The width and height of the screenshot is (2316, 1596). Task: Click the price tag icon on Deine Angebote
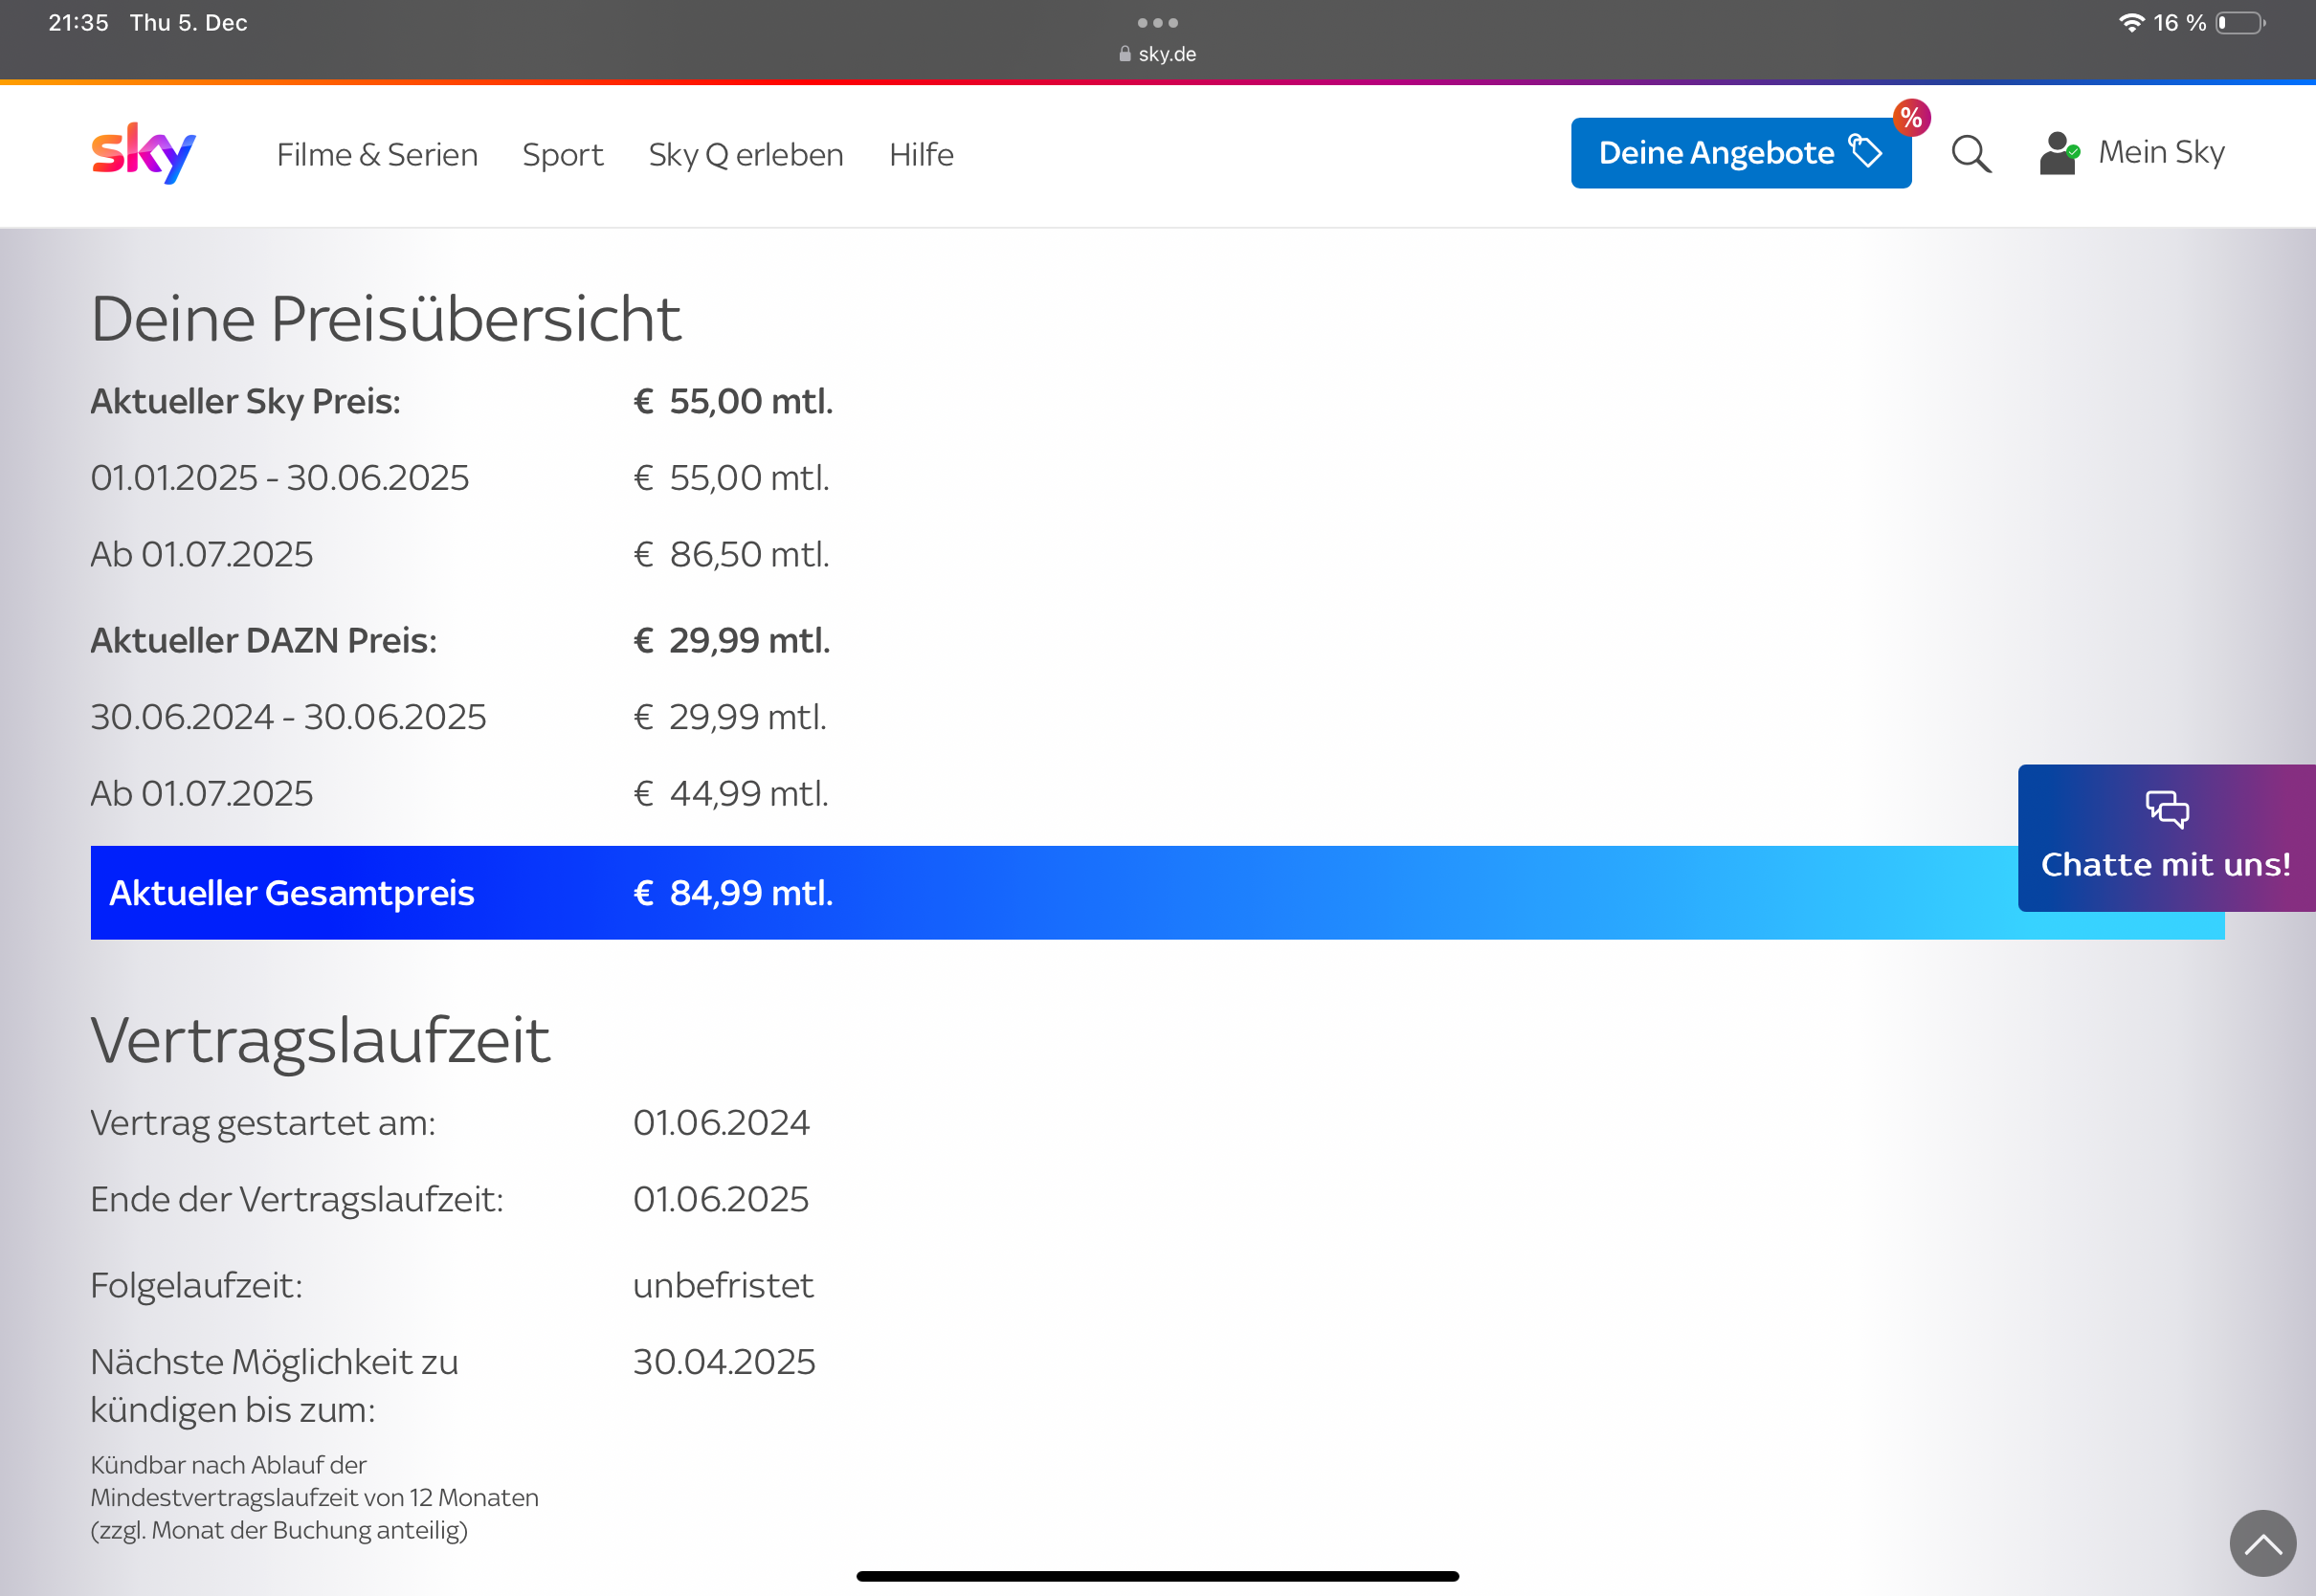1865,152
